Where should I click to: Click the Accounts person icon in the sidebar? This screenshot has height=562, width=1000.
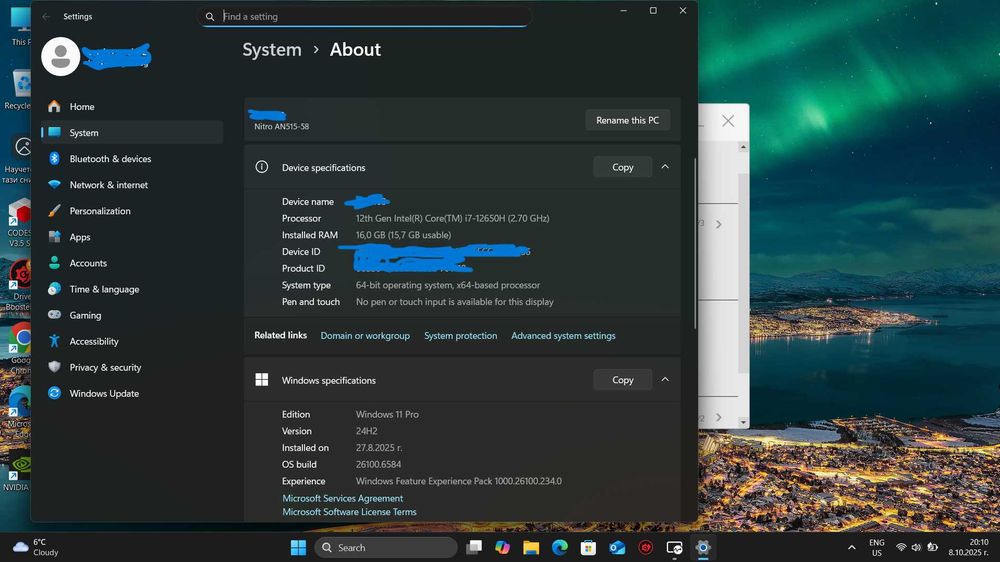54,263
